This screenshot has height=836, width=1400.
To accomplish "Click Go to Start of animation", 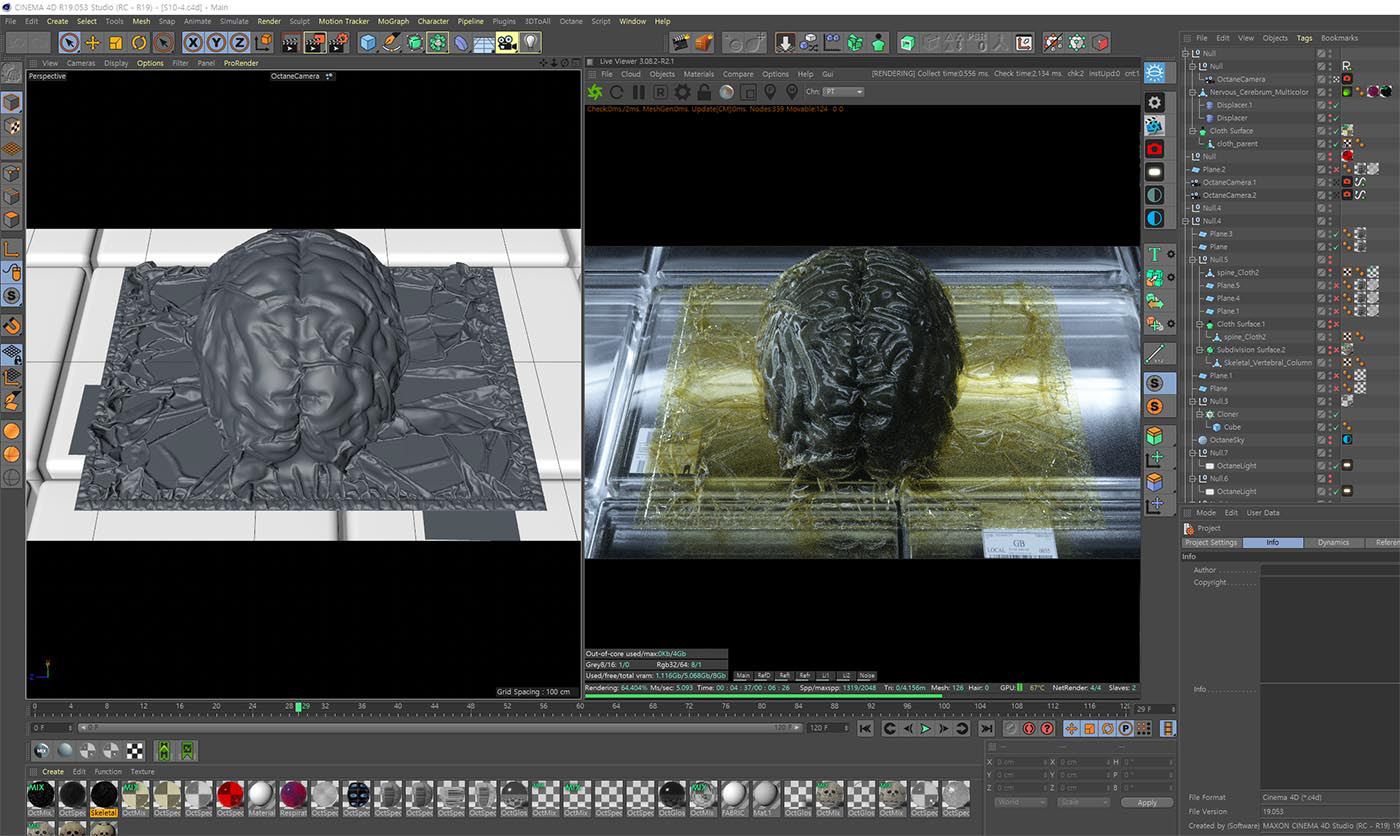I will (x=866, y=729).
